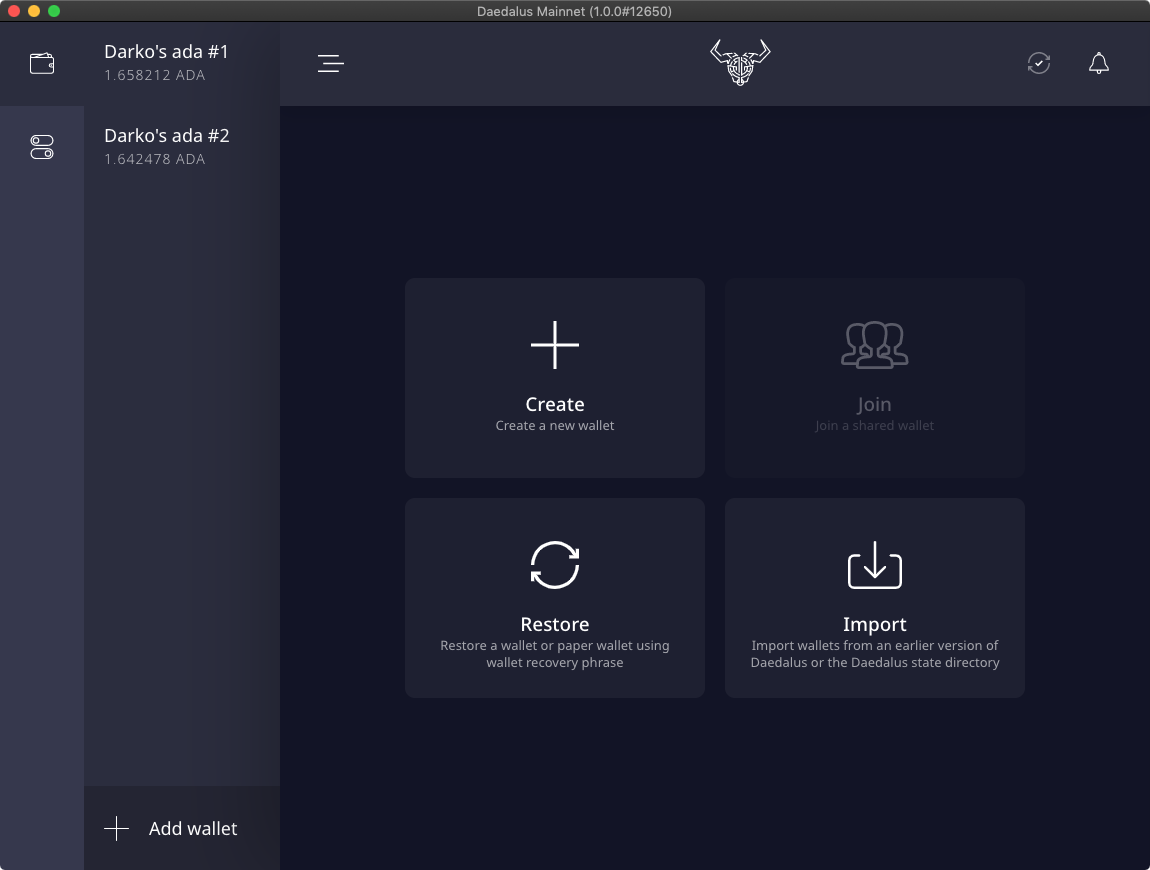Click the Import wallets description text
This screenshot has height=870, width=1150.
tap(874, 654)
